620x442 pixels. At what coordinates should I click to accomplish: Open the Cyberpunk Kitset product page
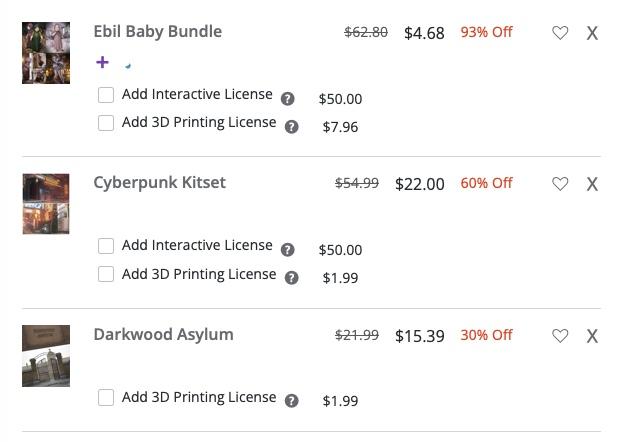click(x=159, y=182)
